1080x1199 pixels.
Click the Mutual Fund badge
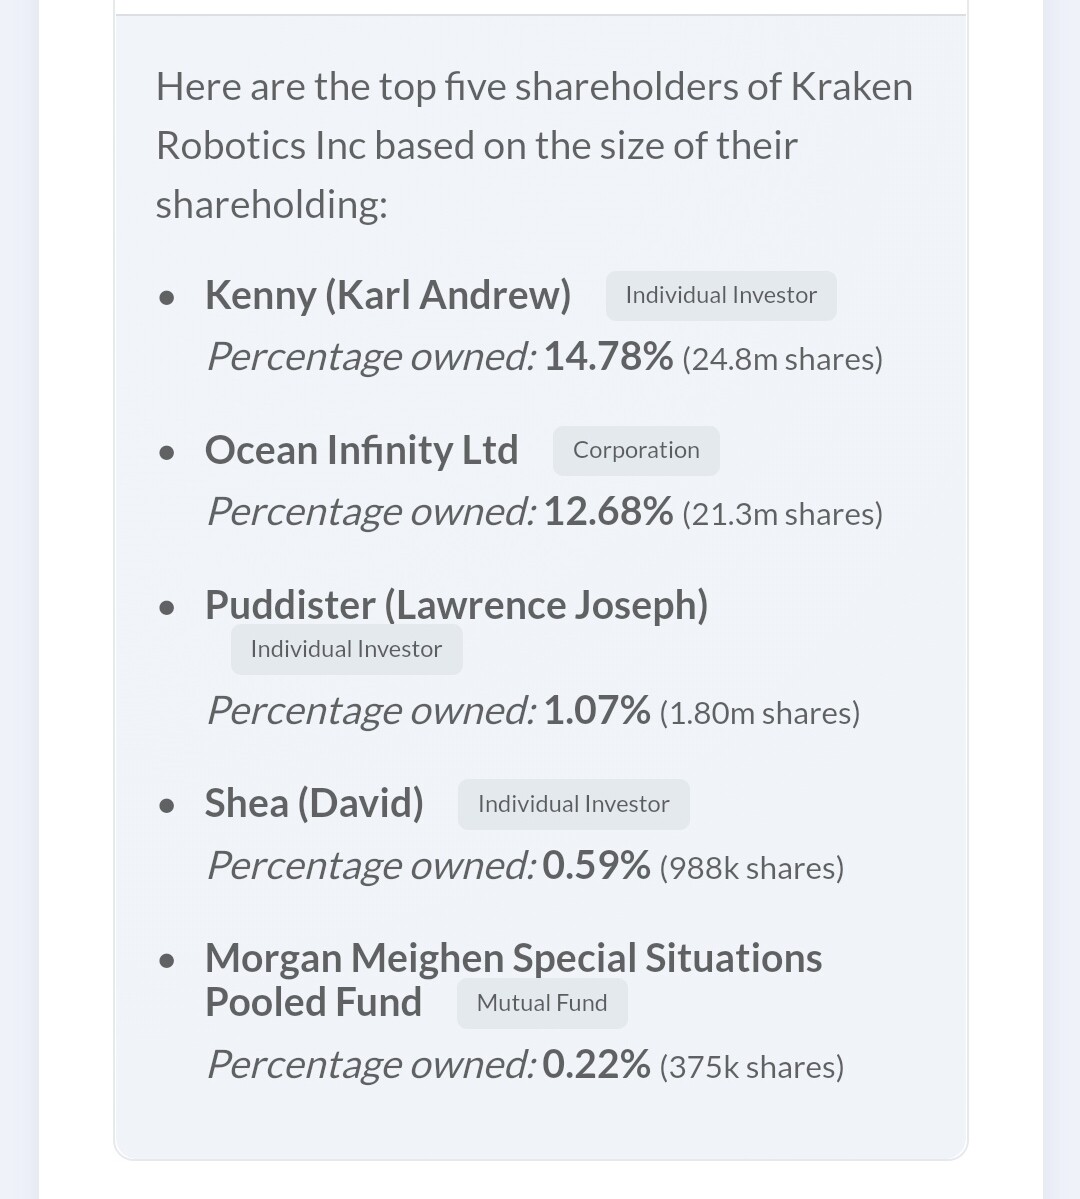[542, 1004]
